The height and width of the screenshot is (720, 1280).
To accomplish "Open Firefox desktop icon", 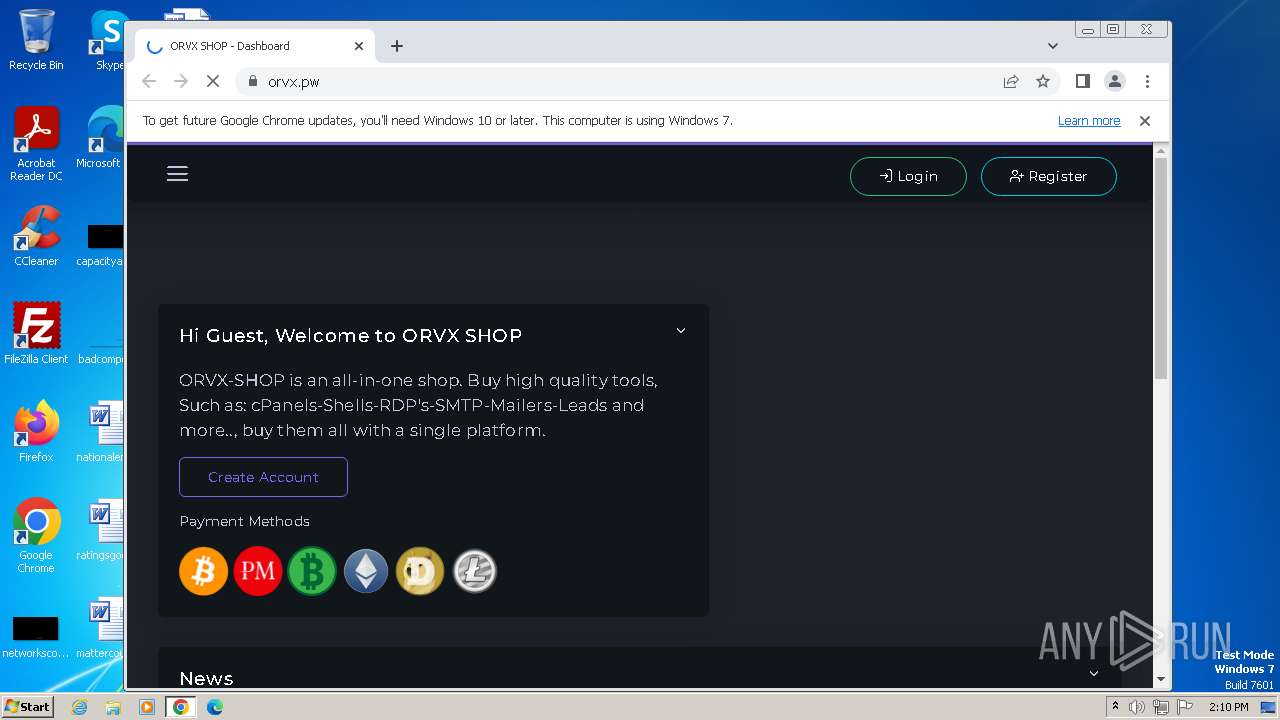I will pyautogui.click(x=36, y=432).
